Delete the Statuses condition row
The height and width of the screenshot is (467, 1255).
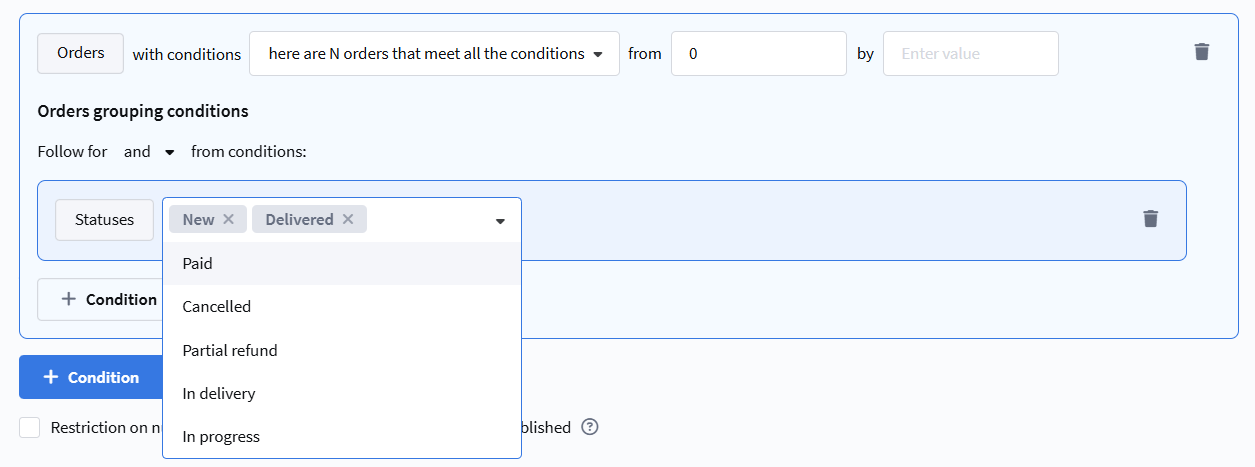click(x=1151, y=219)
